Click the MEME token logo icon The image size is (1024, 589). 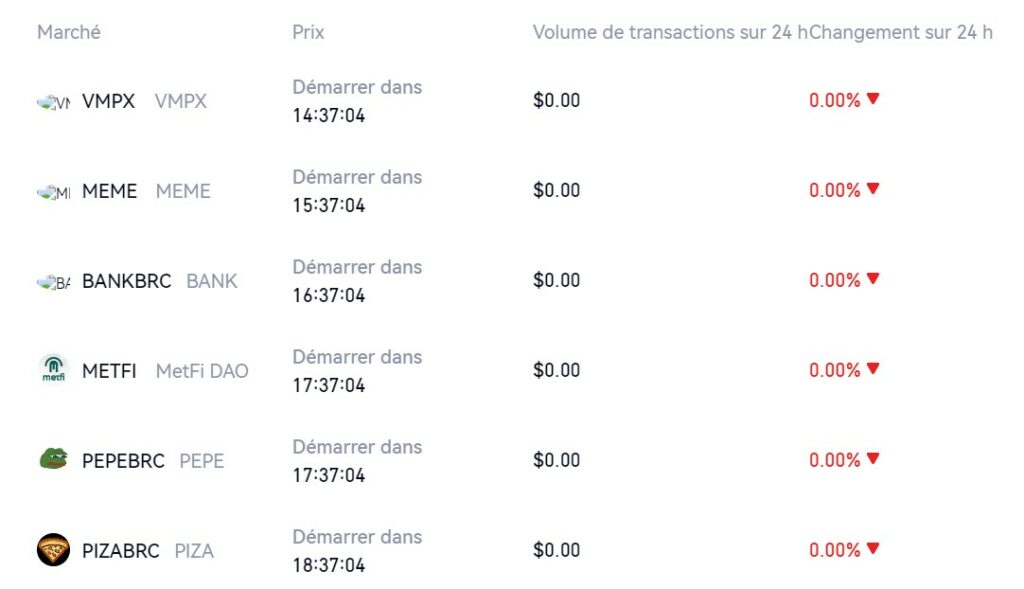(53, 192)
